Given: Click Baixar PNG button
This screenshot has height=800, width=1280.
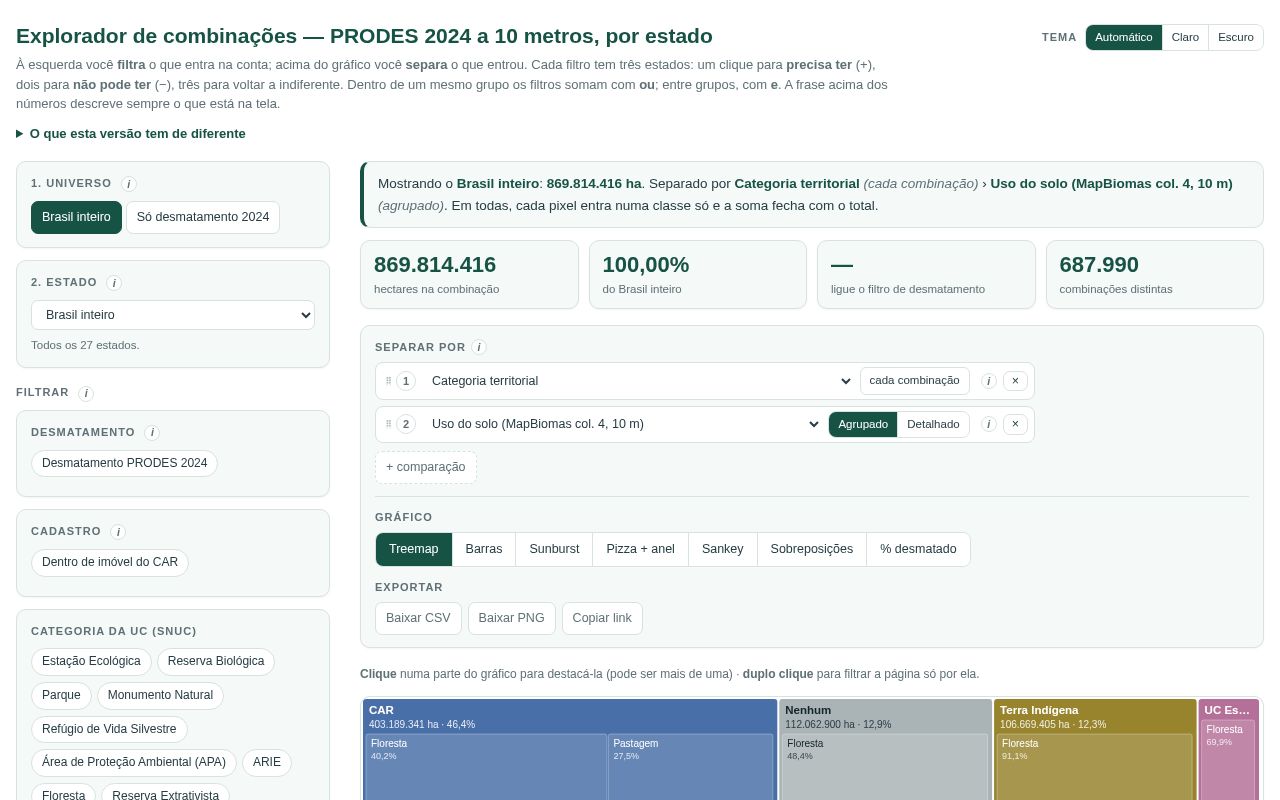Looking at the screenshot, I should [512, 618].
